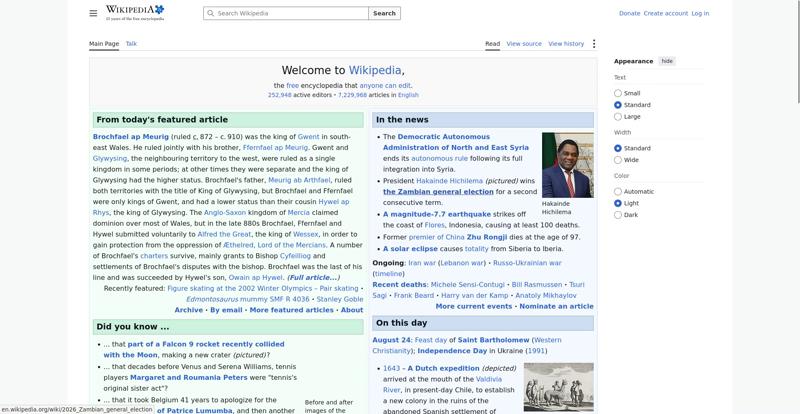Click the By email link

click(226, 310)
